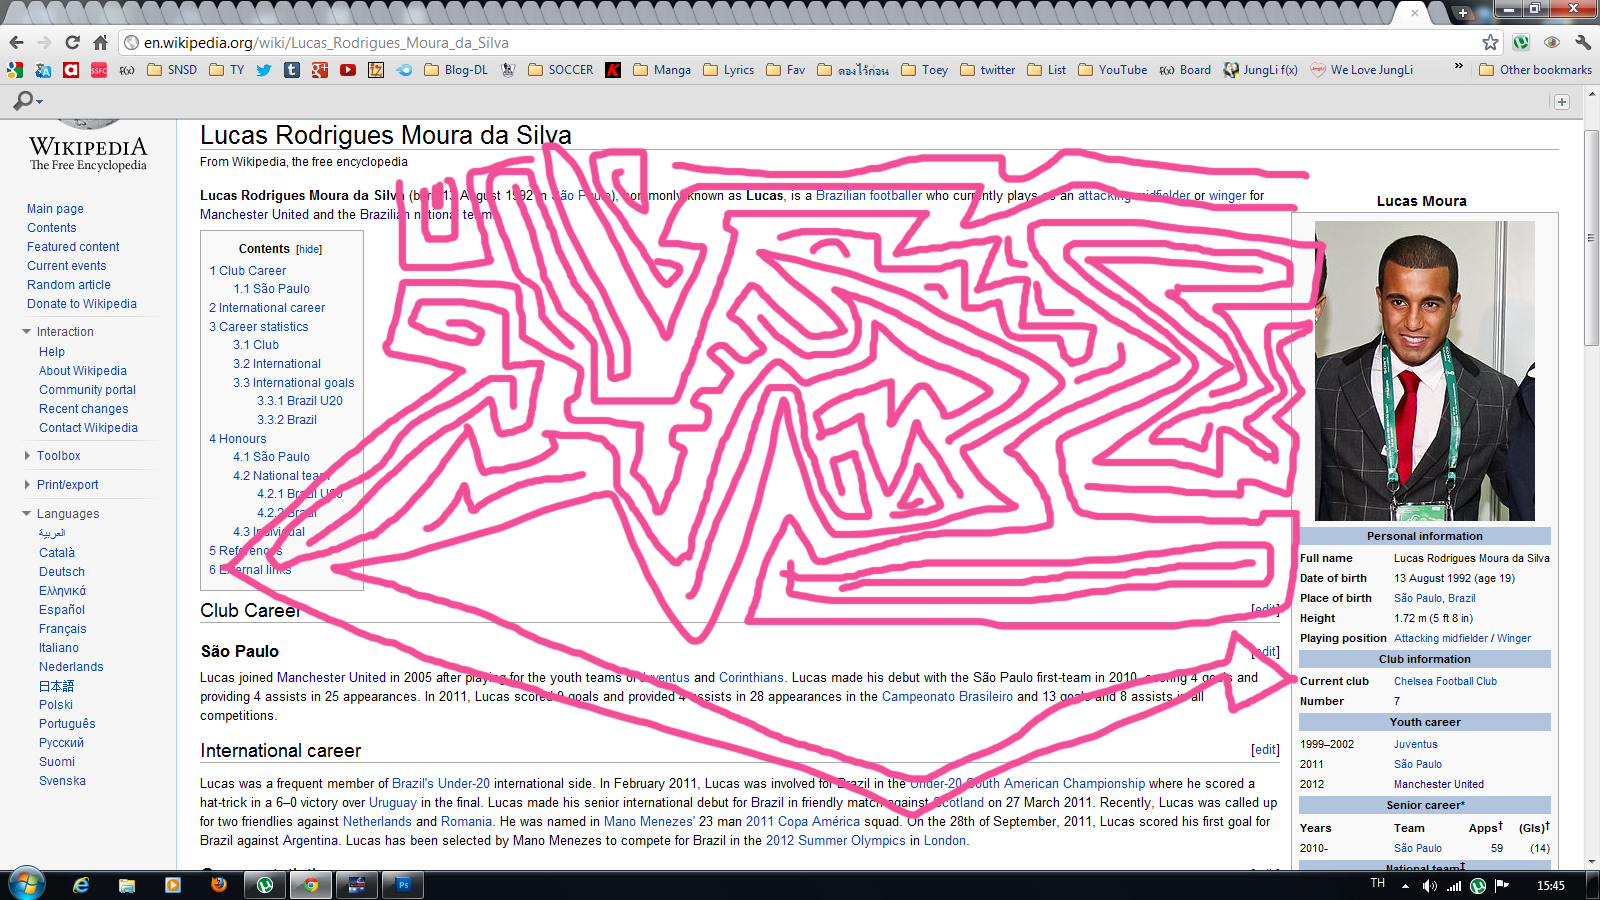
Task: Open the browser home page icon
Action: 100,42
